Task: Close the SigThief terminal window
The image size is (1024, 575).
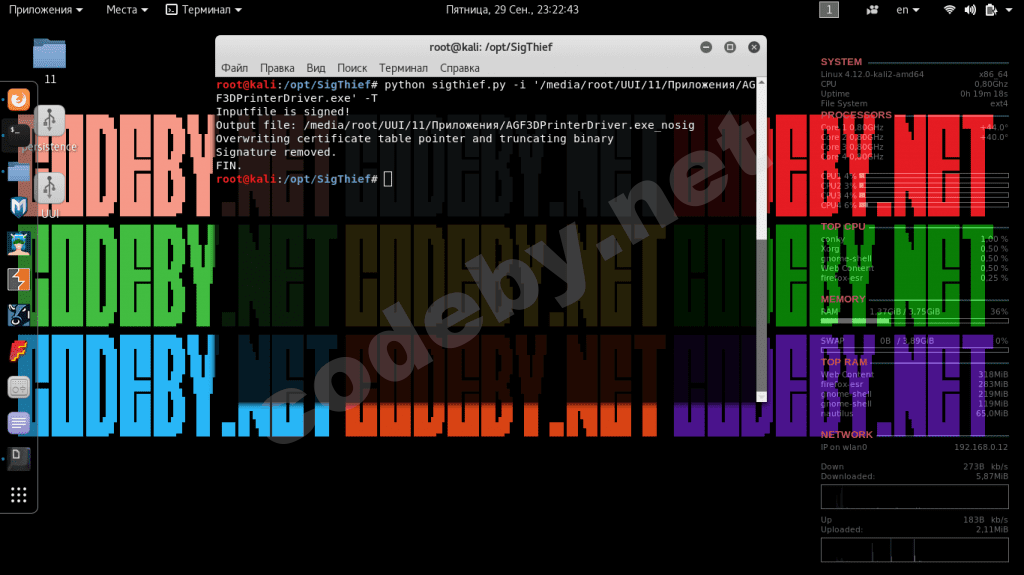Action: coord(754,47)
